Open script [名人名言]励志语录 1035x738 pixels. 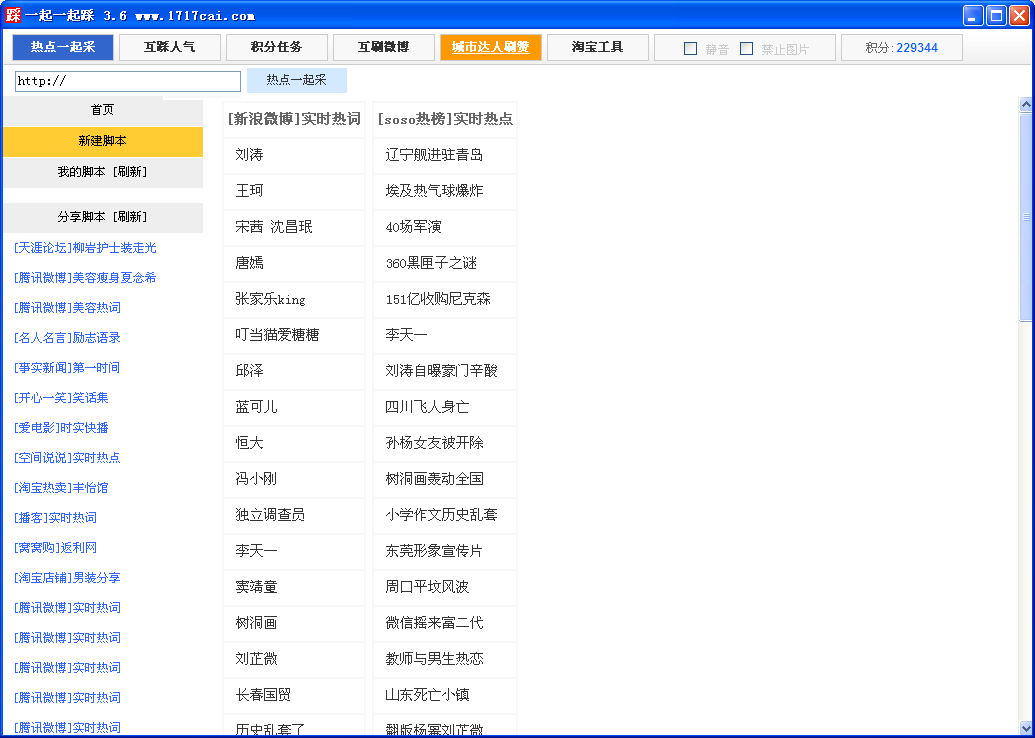tap(67, 338)
